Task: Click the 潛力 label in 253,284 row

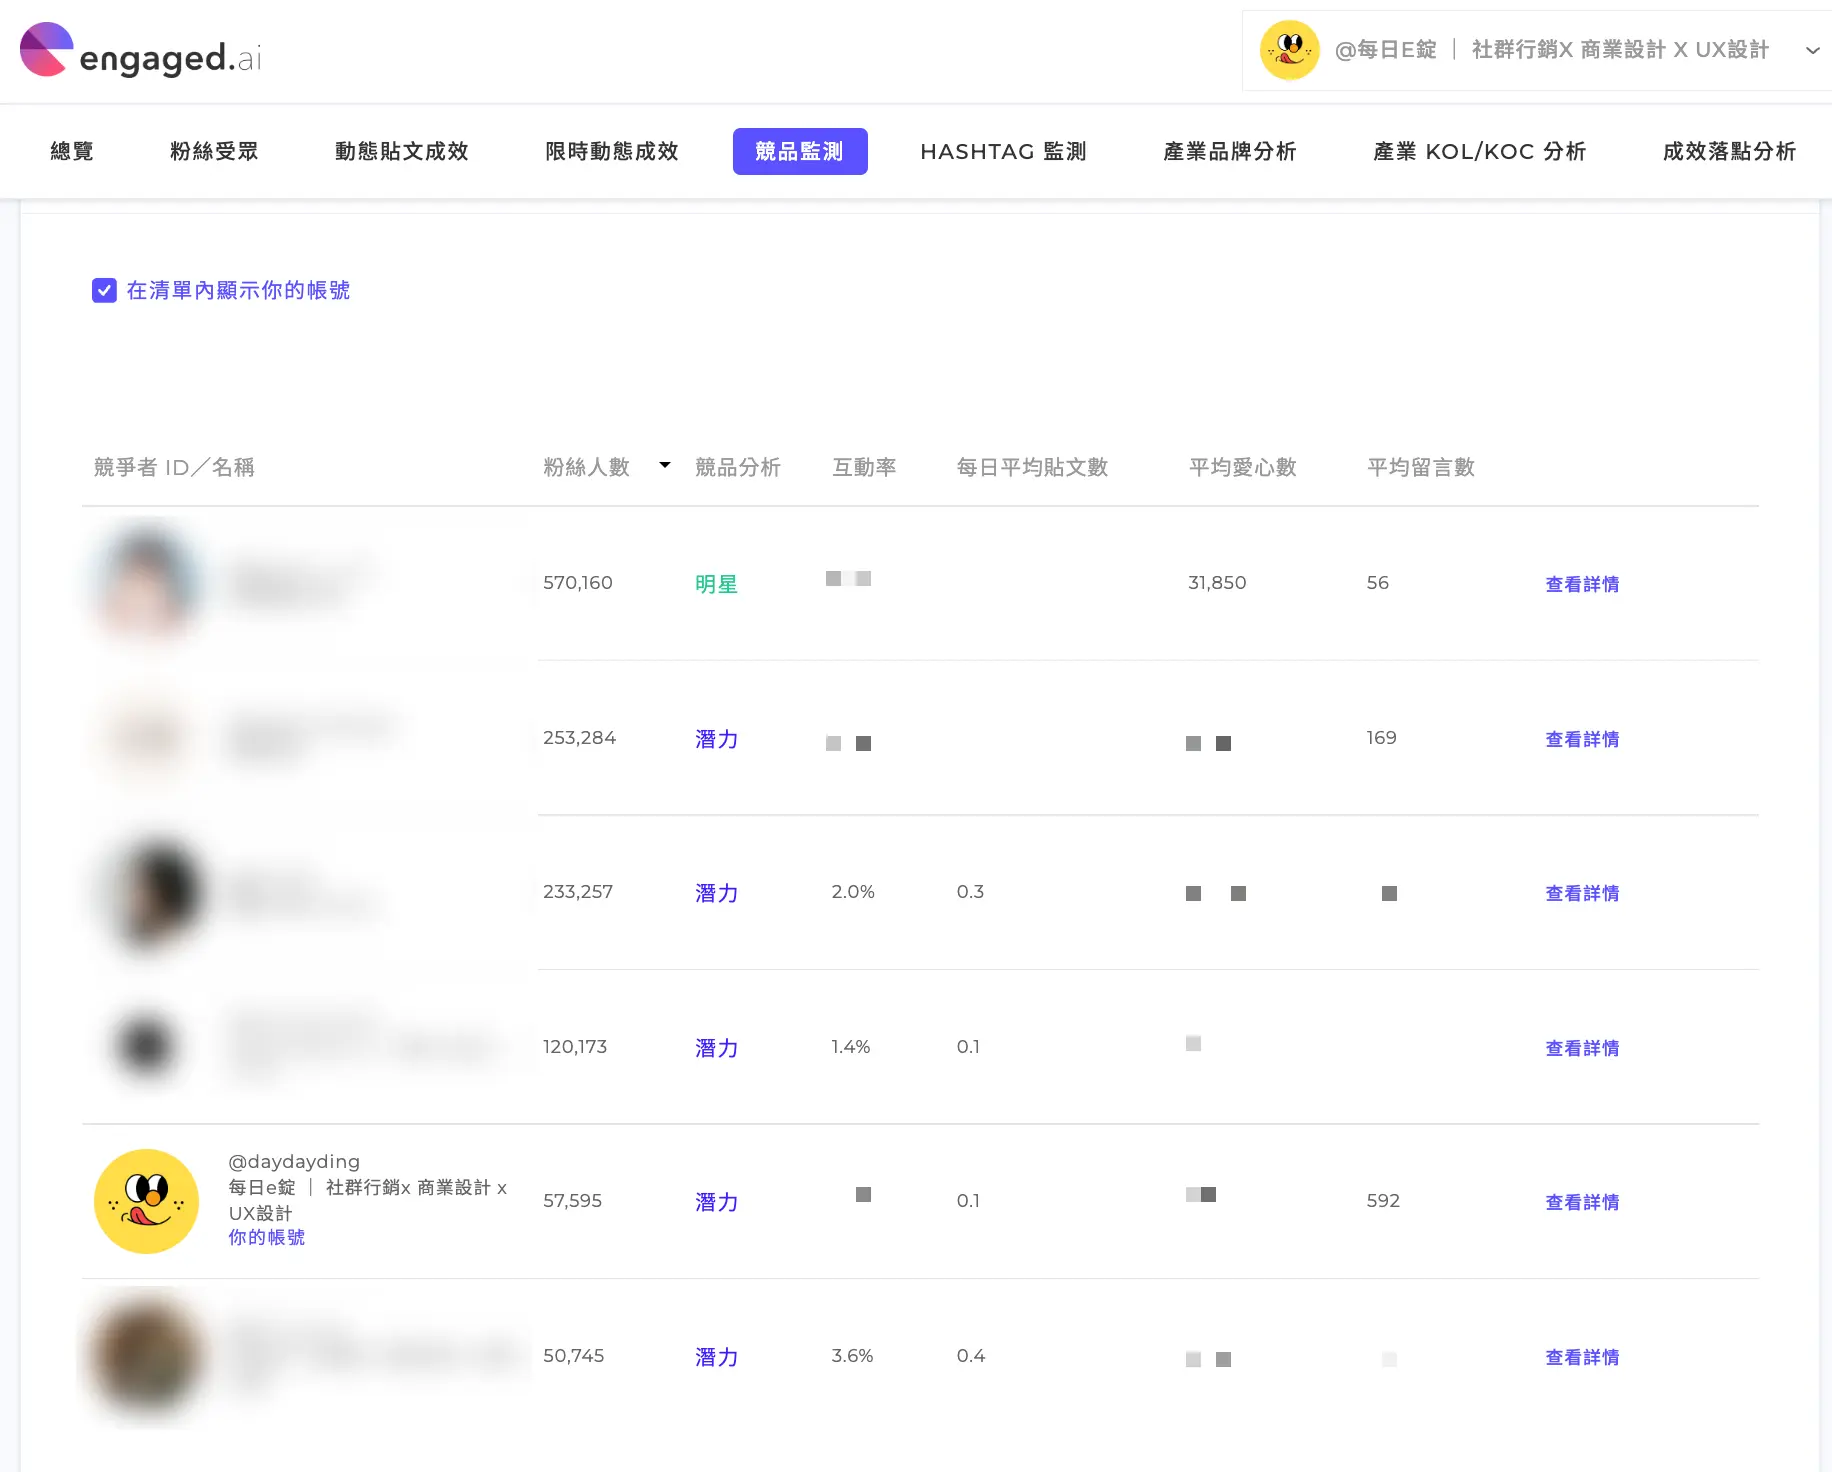Action: point(716,739)
